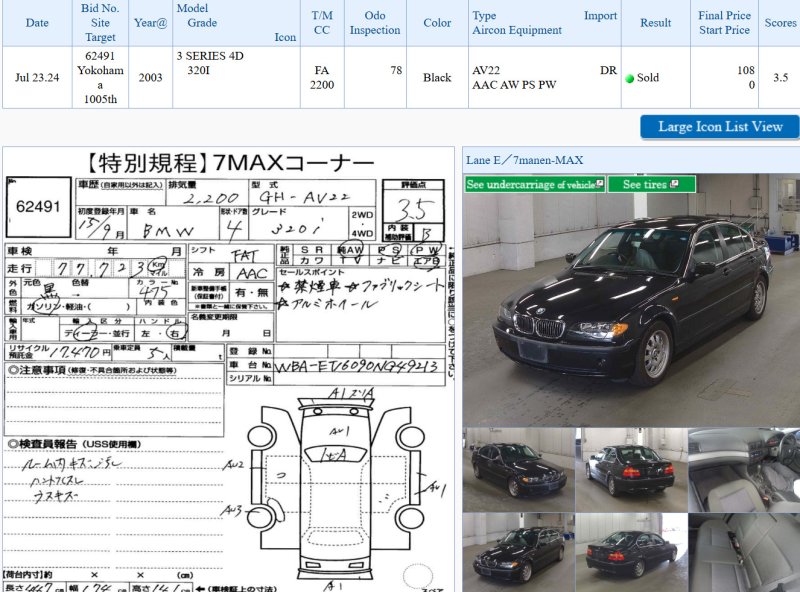800x592 pixels.
Task: Click the 2003 year cell
Action: click(x=151, y=78)
